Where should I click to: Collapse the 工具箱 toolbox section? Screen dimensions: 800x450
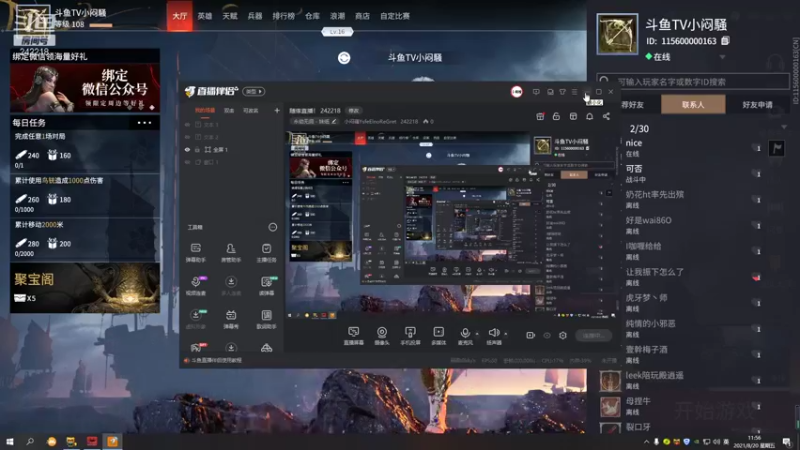(273, 227)
